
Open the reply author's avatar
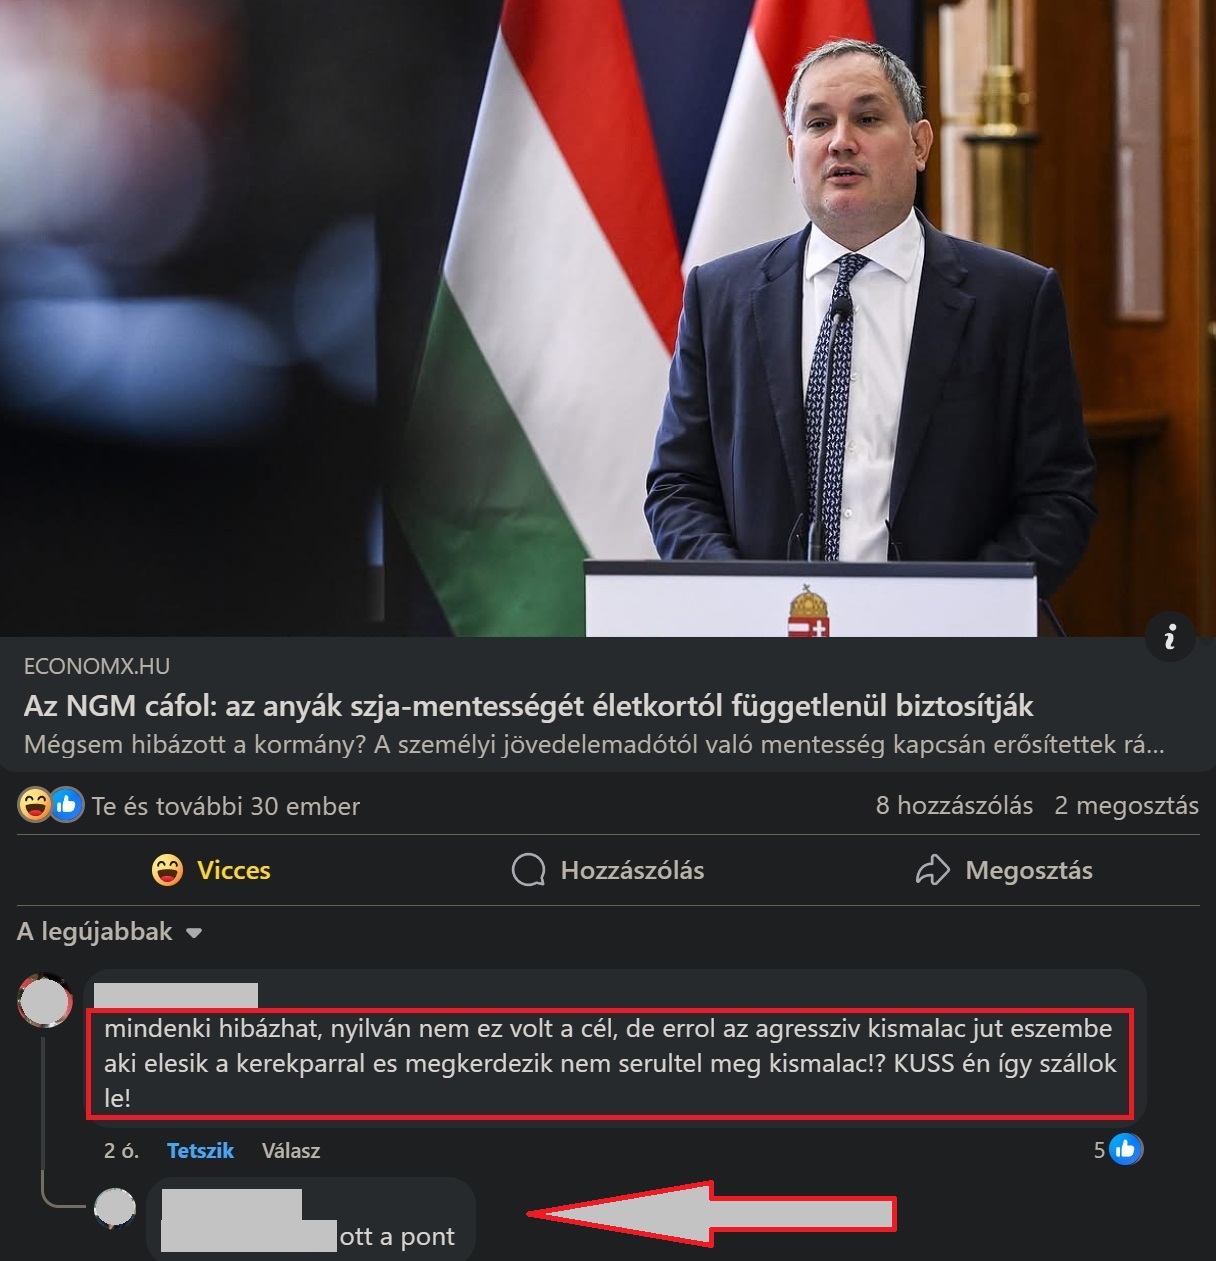click(x=115, y=1208)
